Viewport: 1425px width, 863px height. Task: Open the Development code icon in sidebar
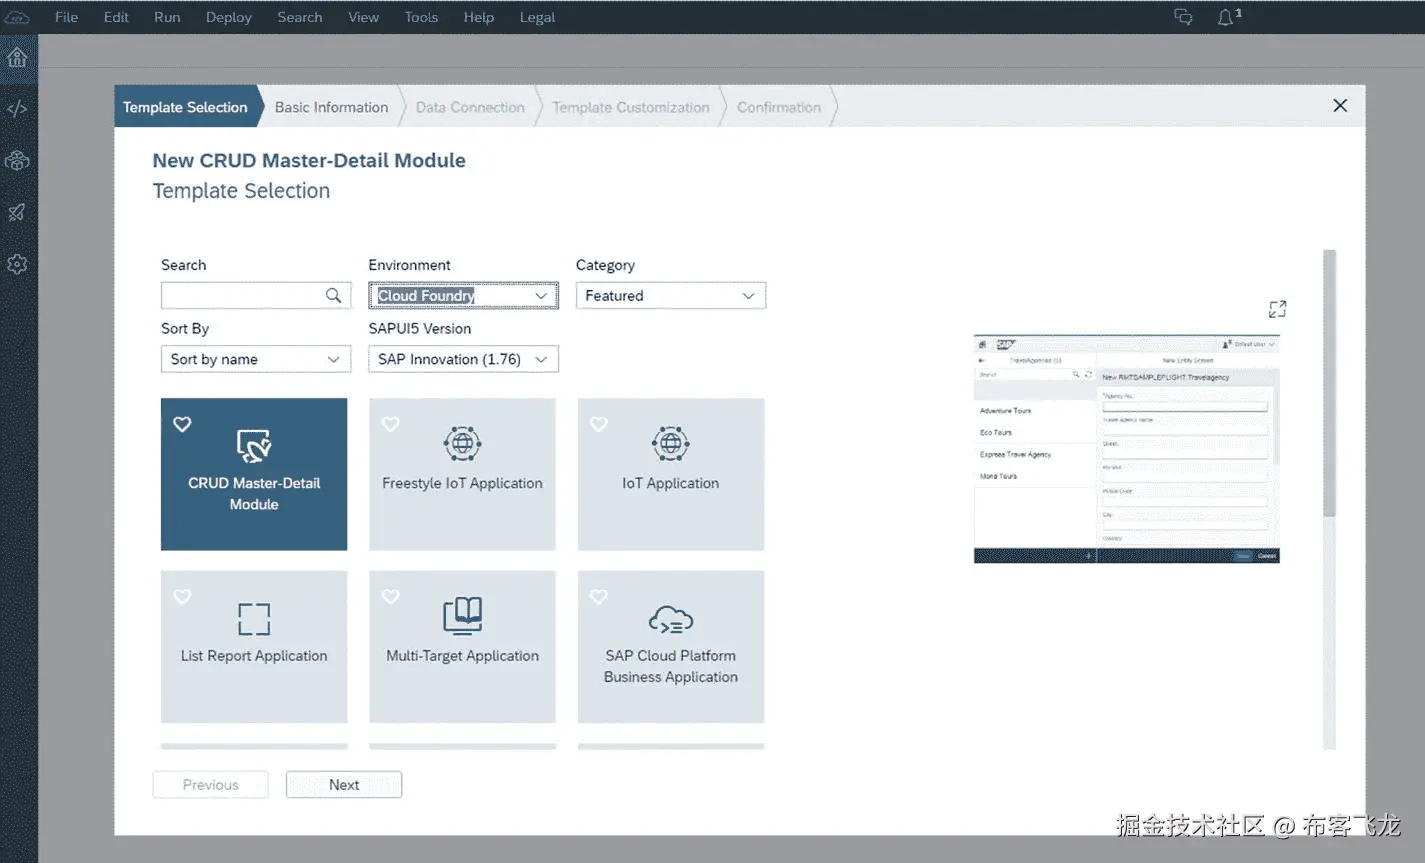coord(17,109)
